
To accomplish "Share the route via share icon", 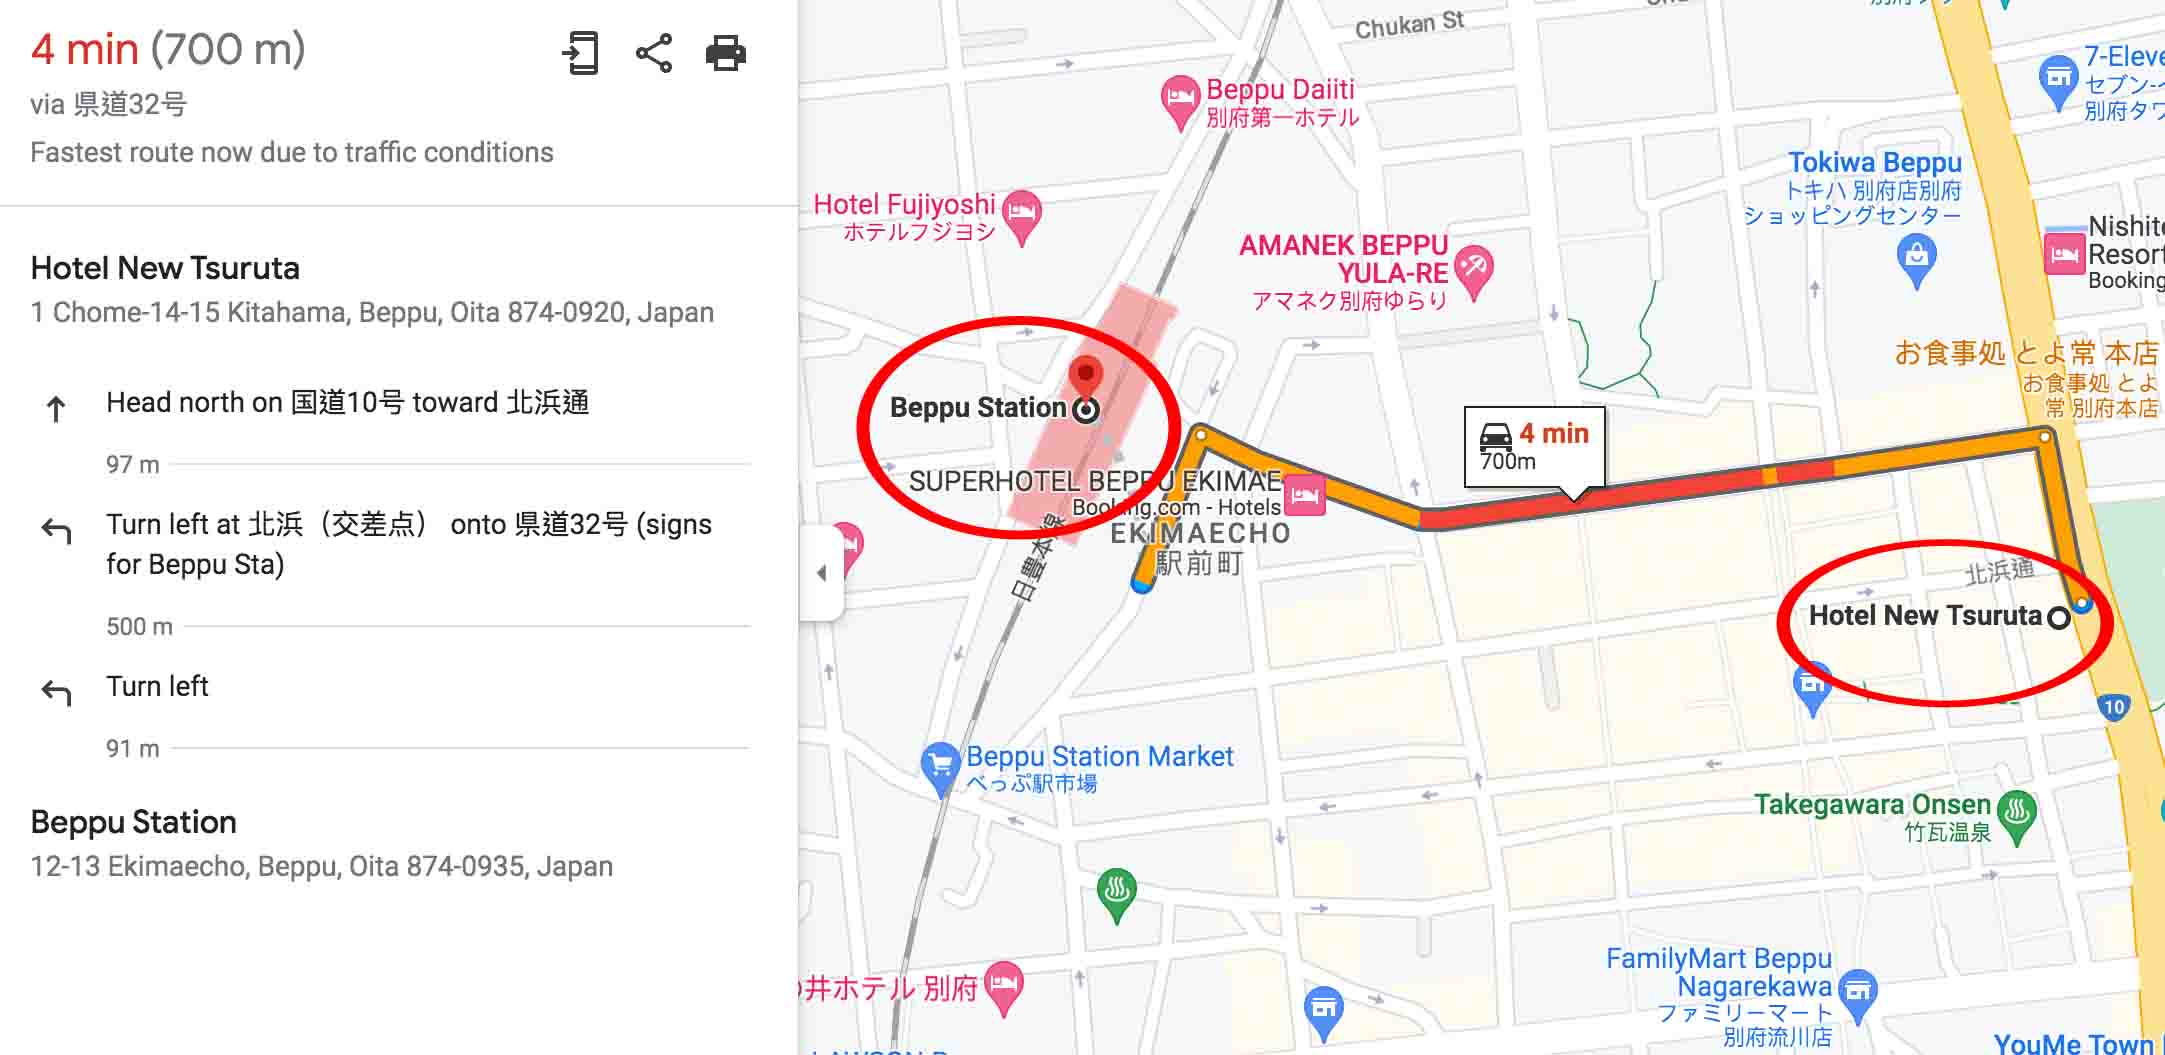I will pos(654,53).
